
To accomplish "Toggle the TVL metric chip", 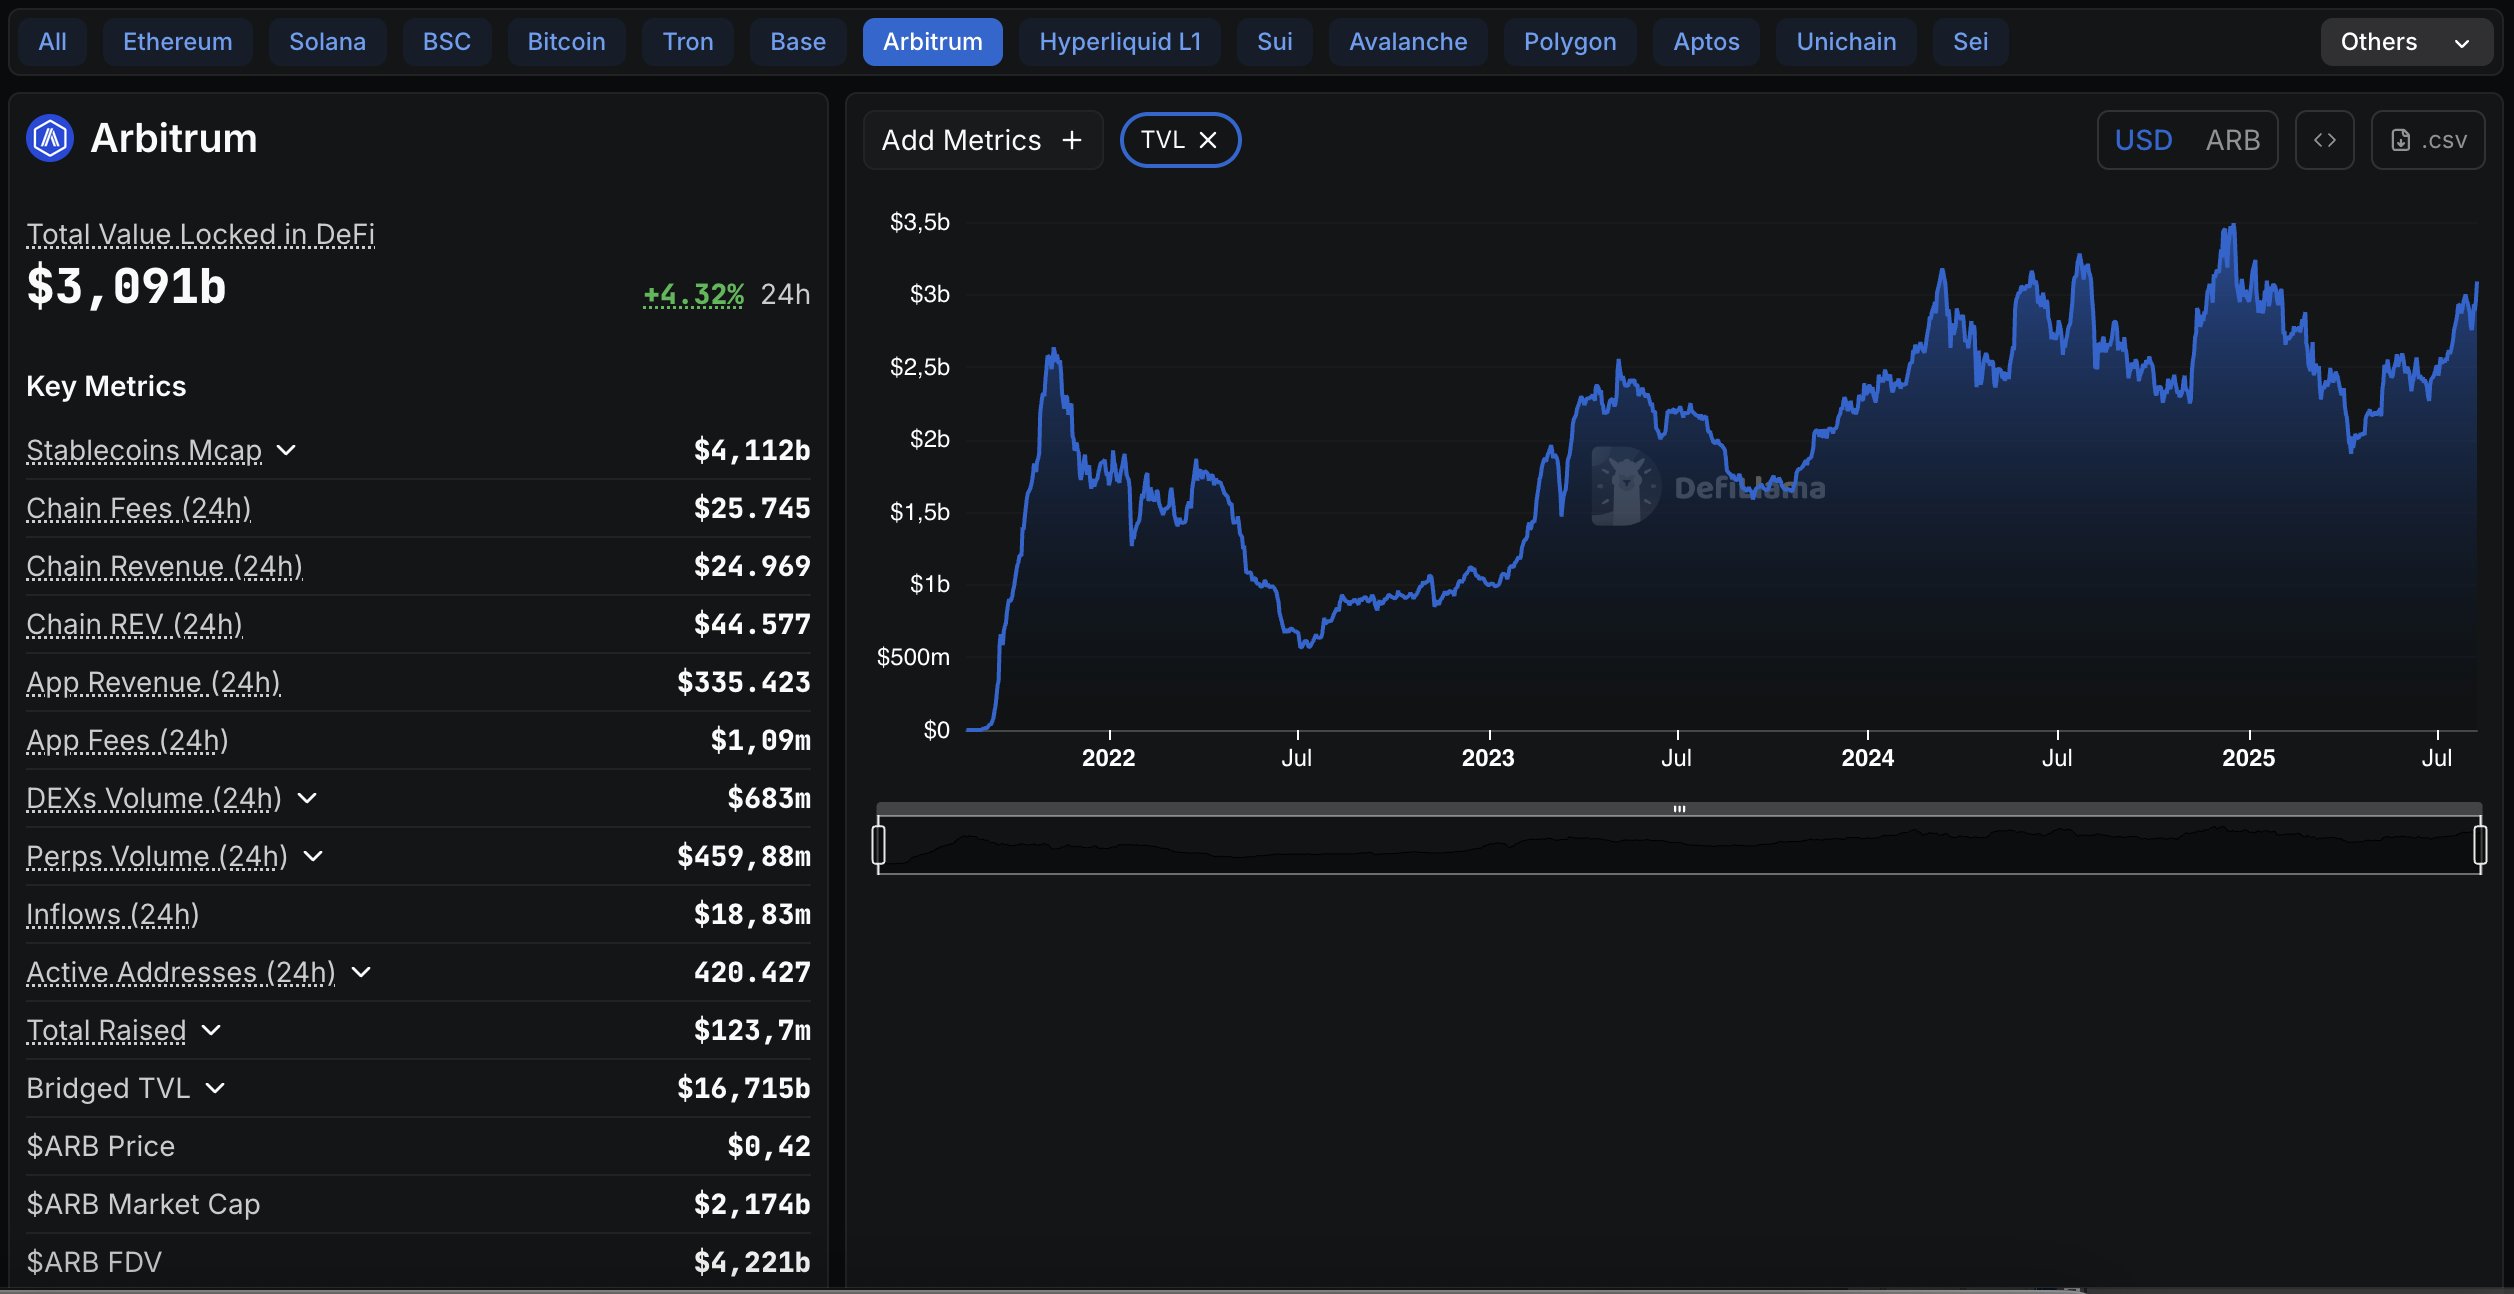I will click(1162, 140).
